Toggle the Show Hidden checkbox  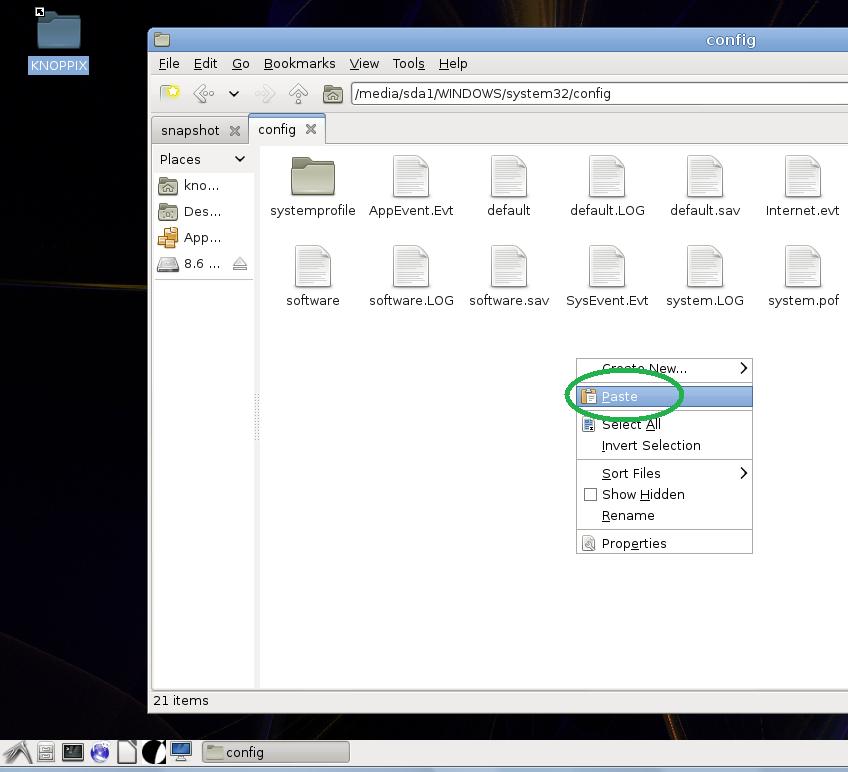(x=591, y=494)
